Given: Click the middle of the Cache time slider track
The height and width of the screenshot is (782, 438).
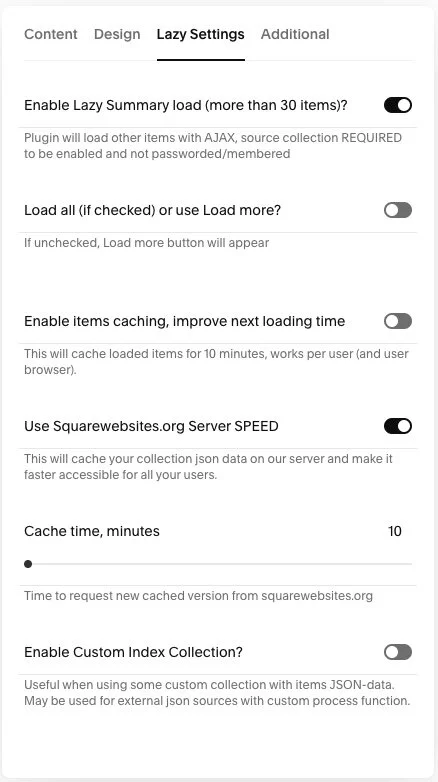Looking at the screenshot, I should [218, 564].
